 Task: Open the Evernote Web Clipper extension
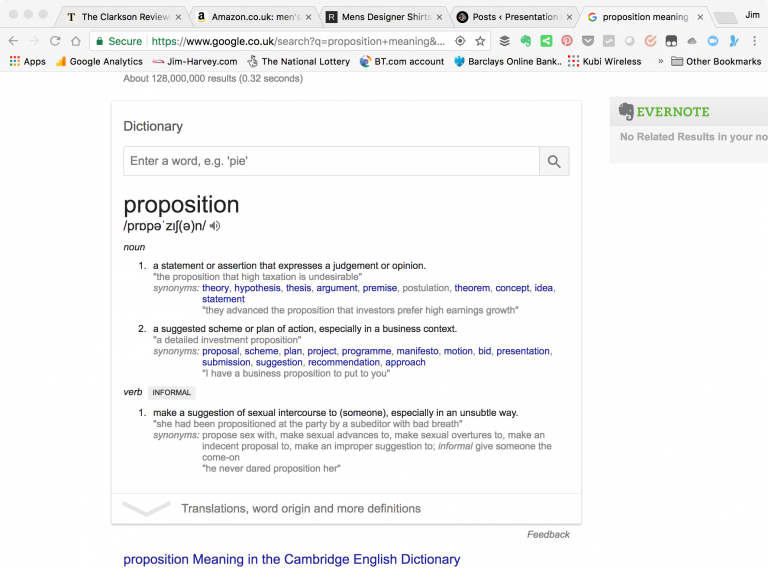[525, 41]
